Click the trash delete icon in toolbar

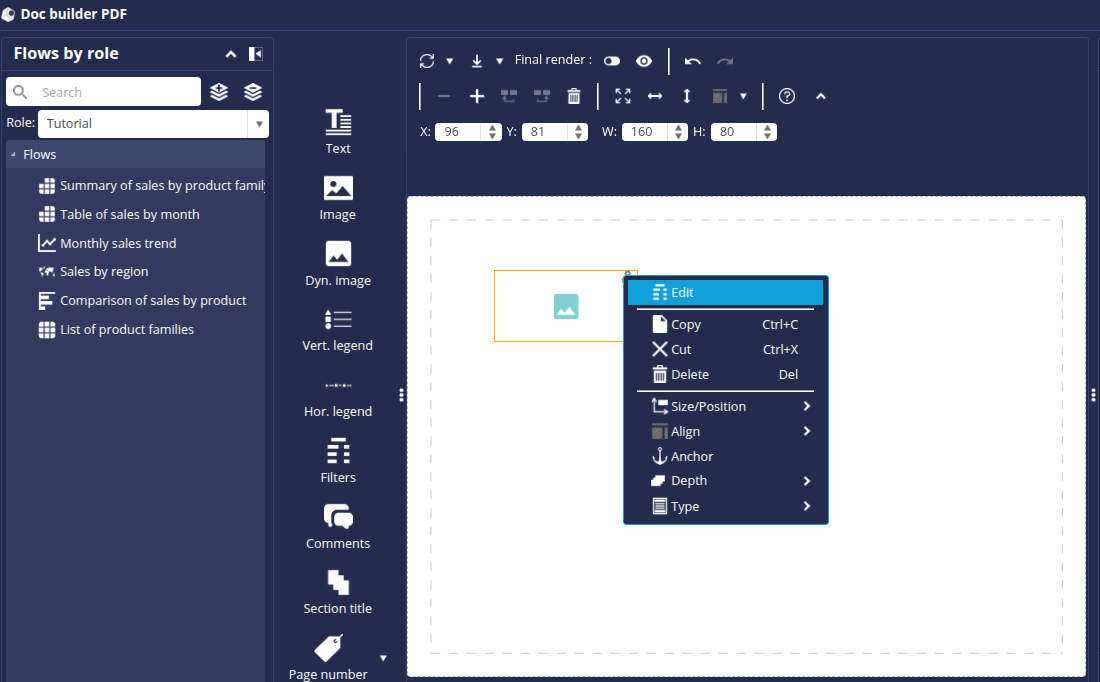[574, 96]
